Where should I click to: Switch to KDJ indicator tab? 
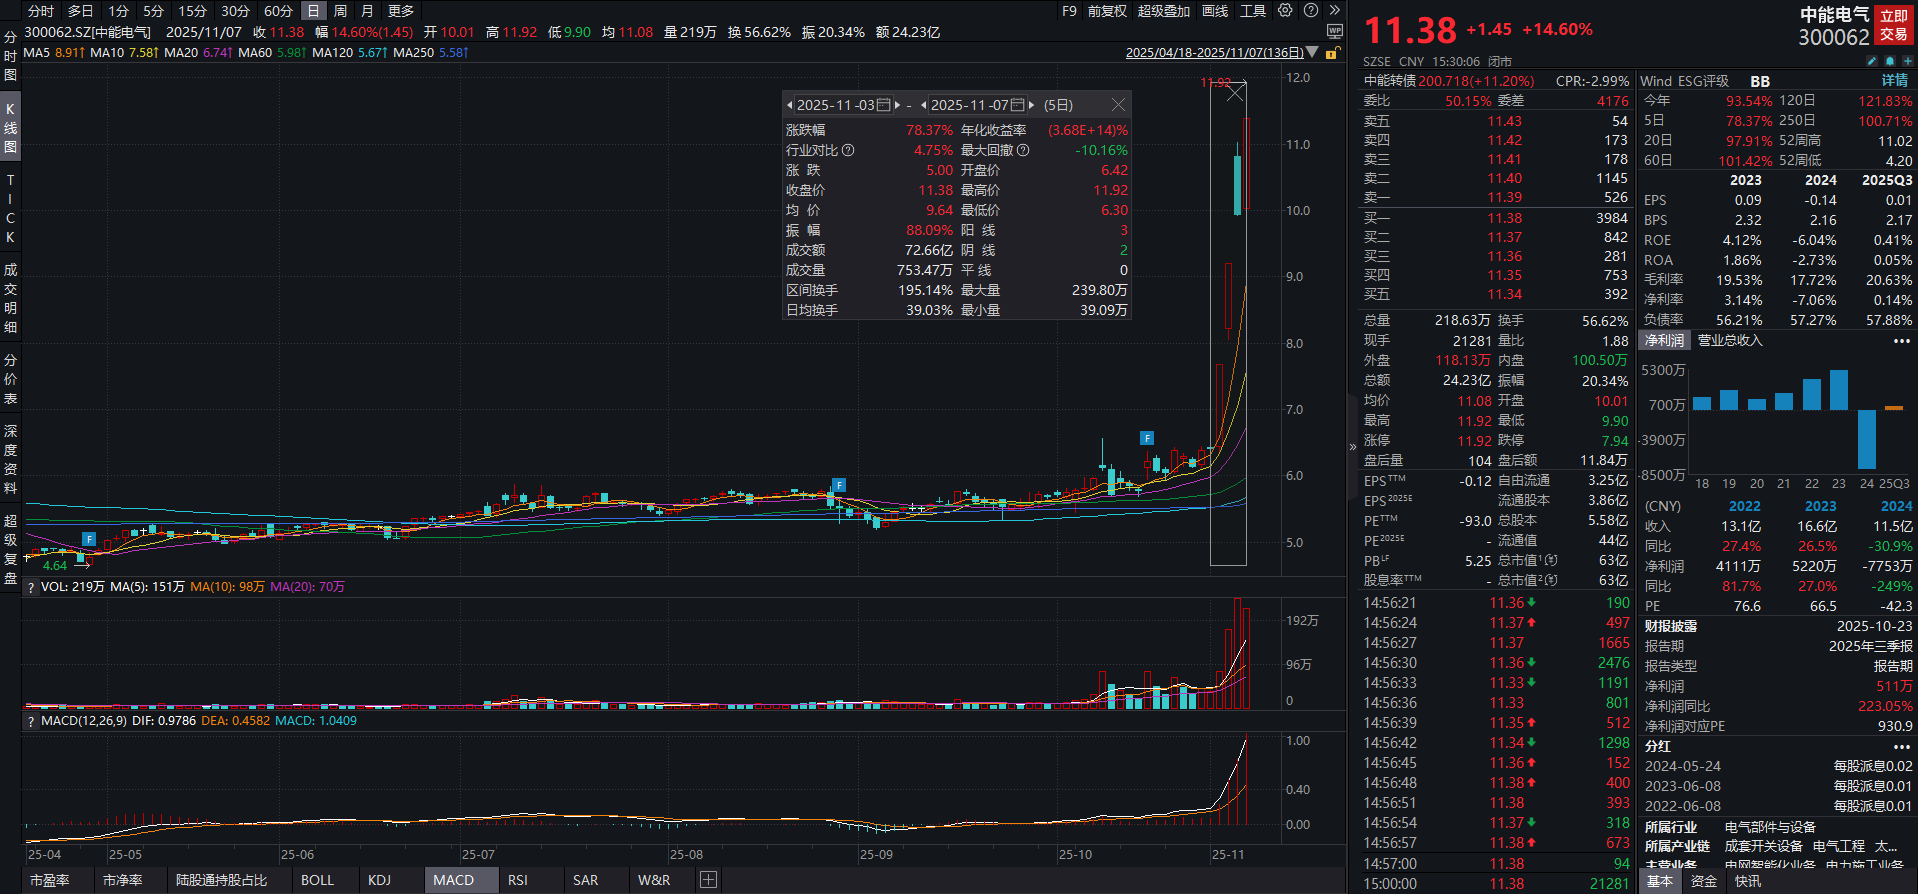(x=379, y=880)
